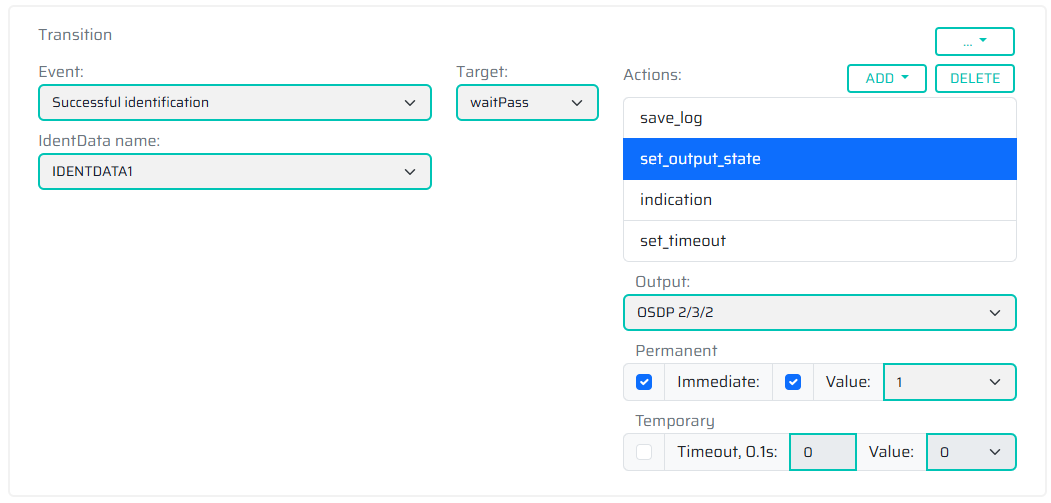The image size is (1051, 503).
Task: Expand the IdentData name dropdown
Action: pos(234,171)
